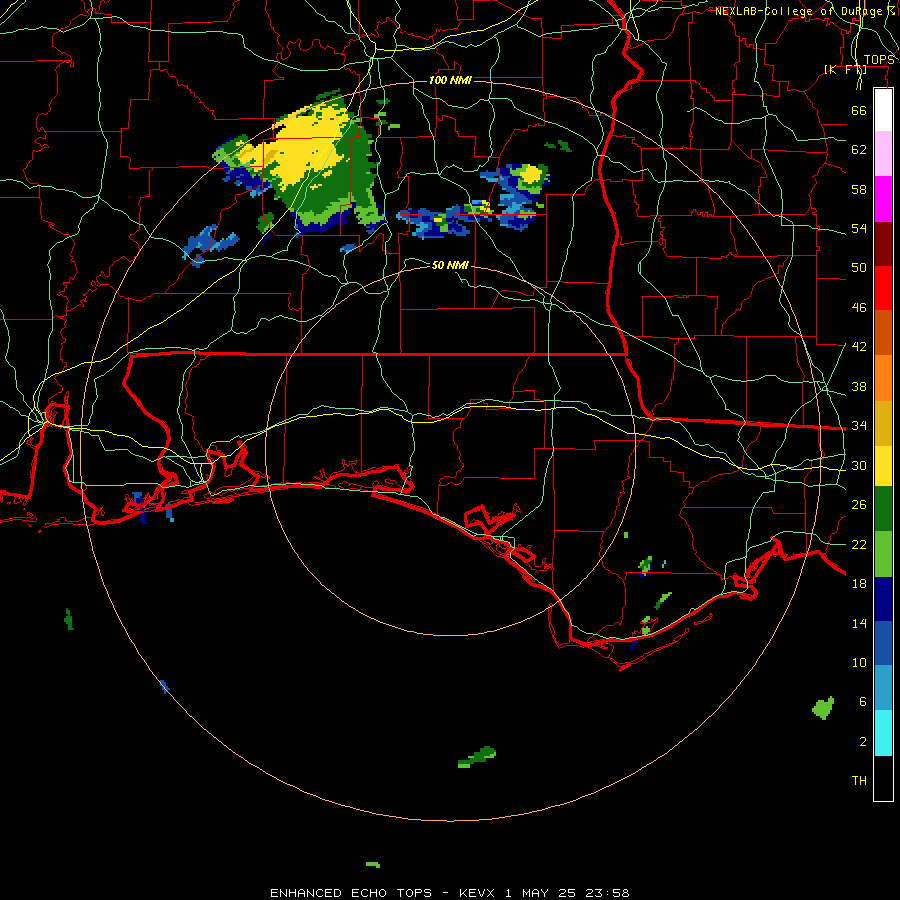The height and width of the screenshot is (900, 900).
Task: Click the dark green legend swatch
Action: point(883,509)
